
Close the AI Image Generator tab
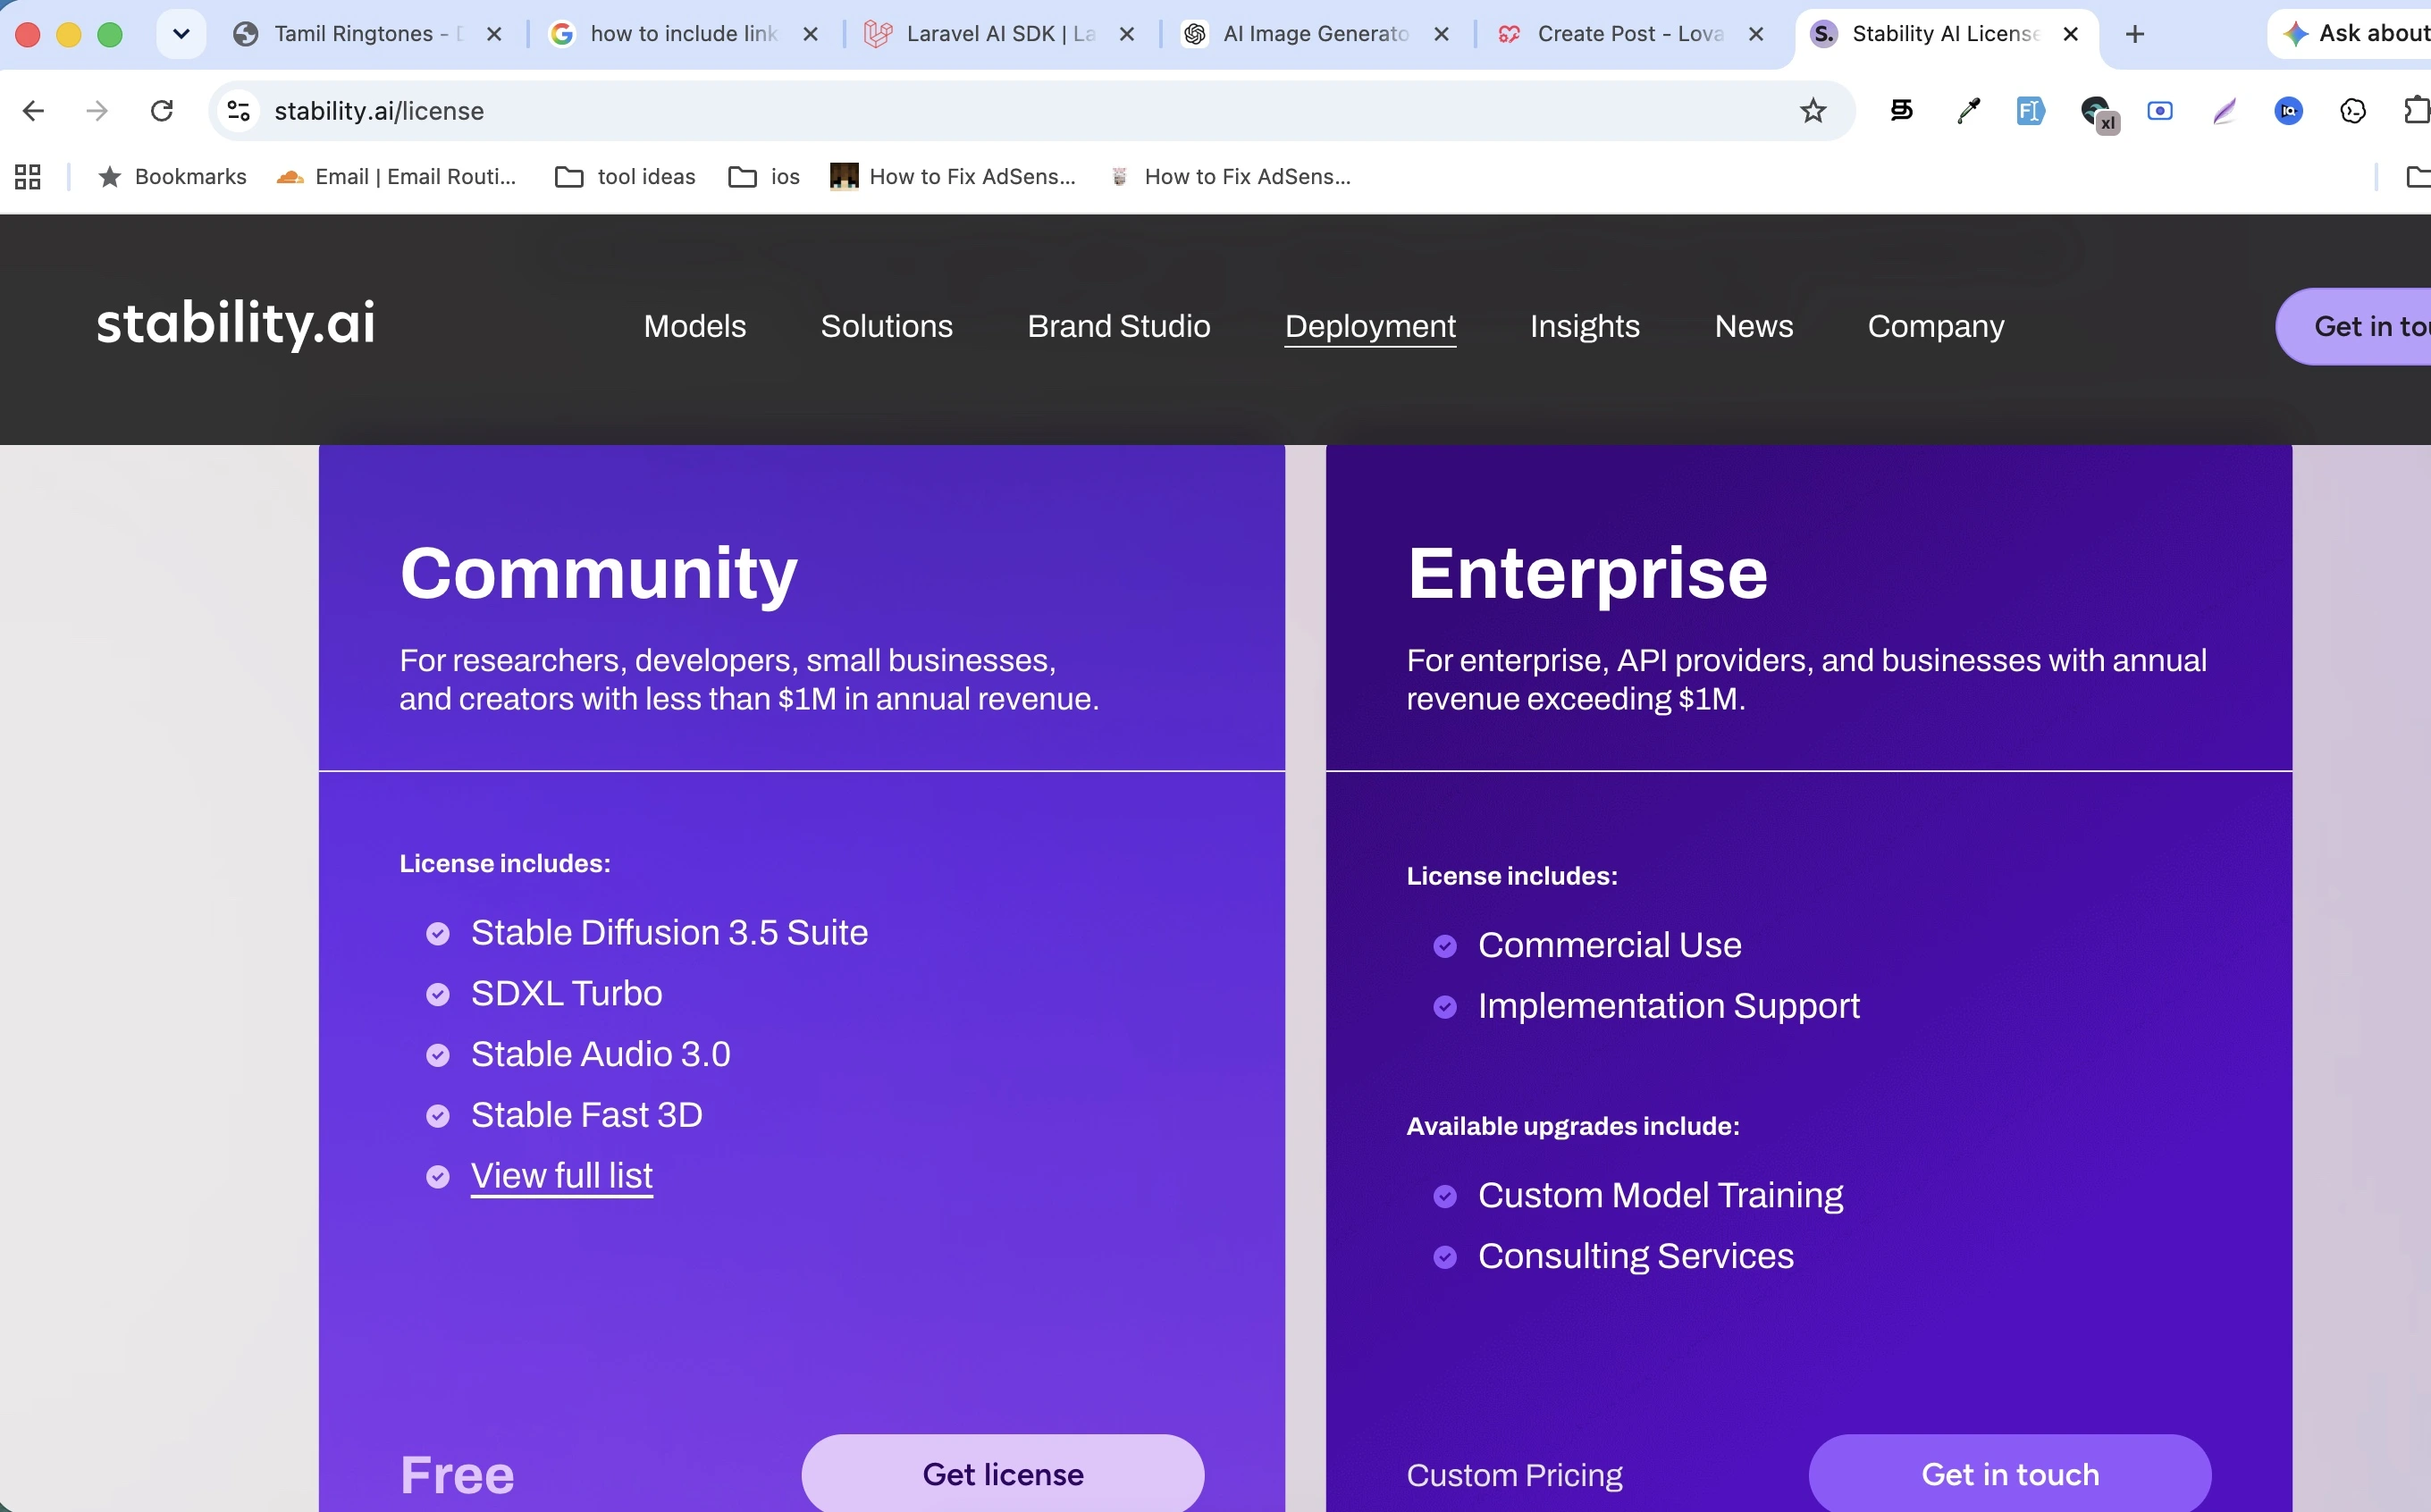click(1442, 34)
